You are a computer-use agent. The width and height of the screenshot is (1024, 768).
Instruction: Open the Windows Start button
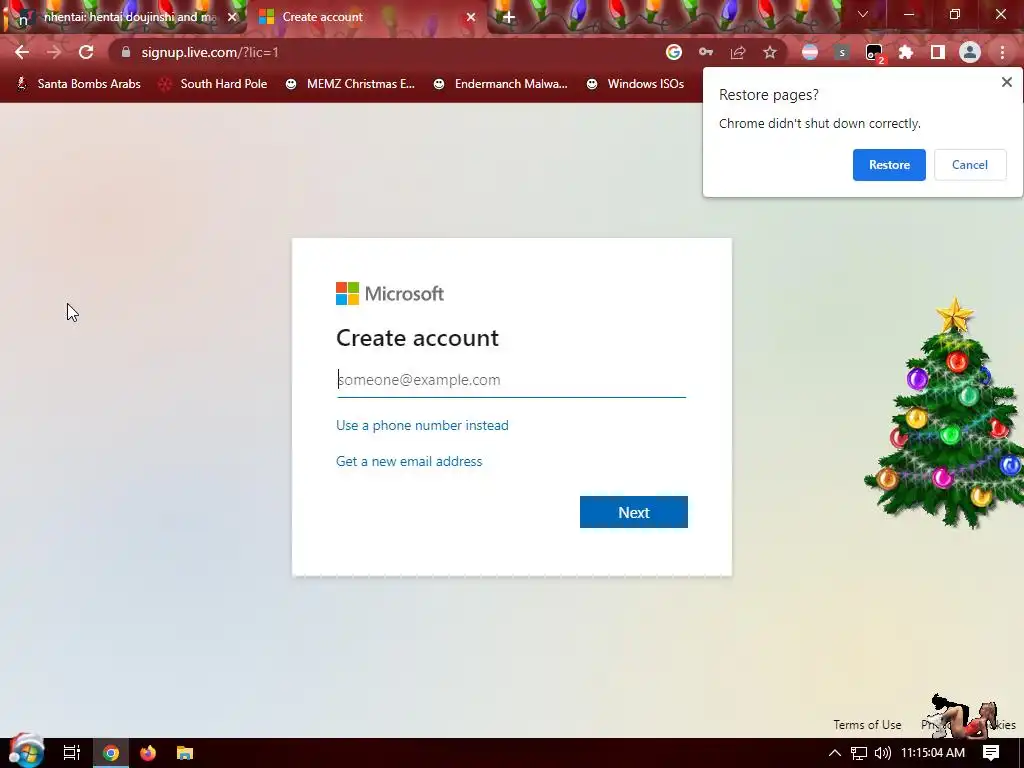point(26,751)
